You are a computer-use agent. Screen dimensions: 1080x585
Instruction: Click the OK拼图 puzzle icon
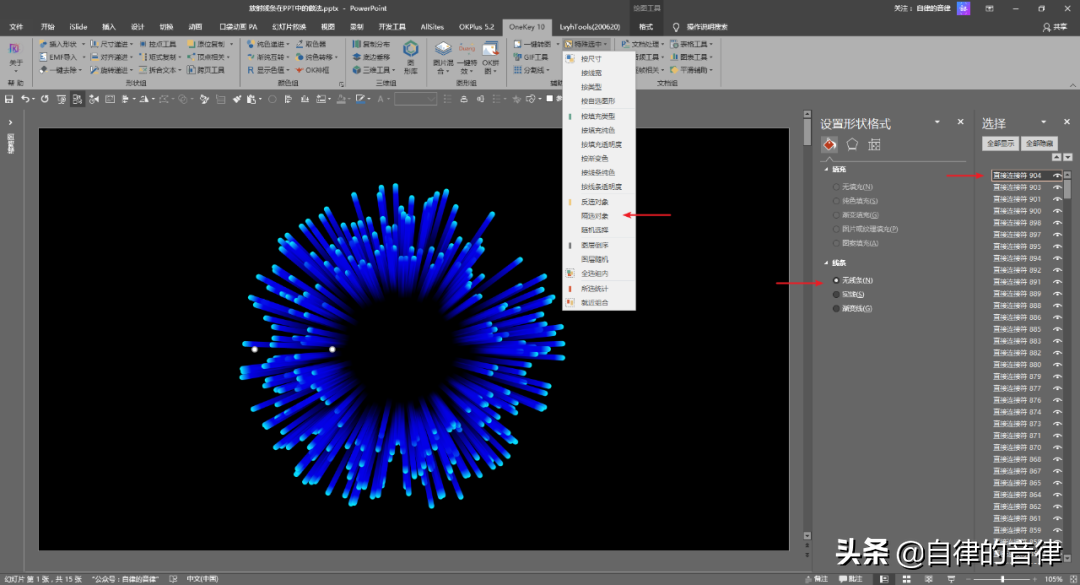click(x=490, y=57)
